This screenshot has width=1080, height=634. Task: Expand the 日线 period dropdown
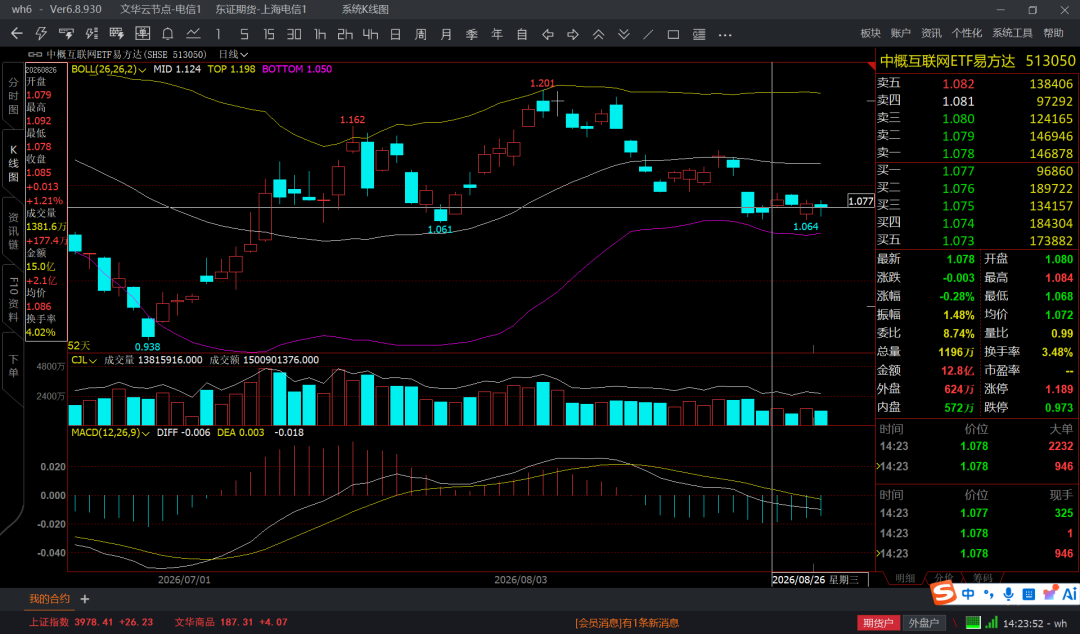point(233,54)
